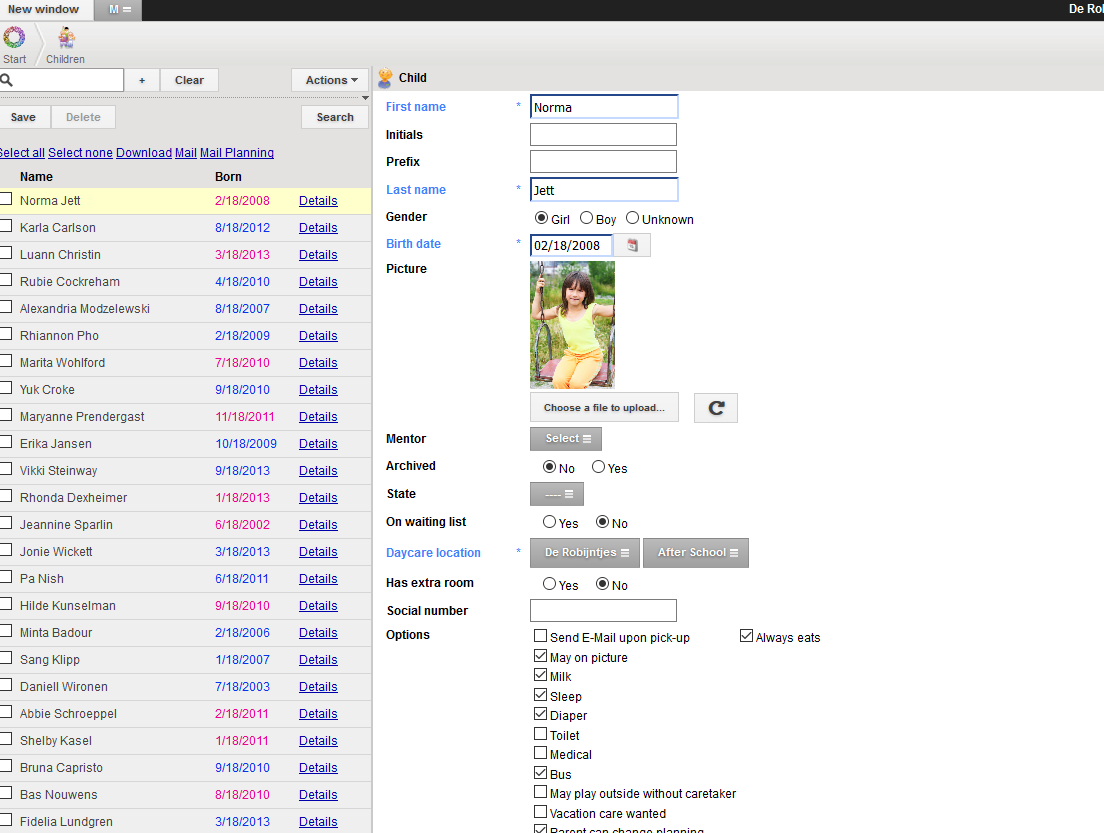The height and width of the screenshot is (833, 1104).
Task: Click the Delete button
Action: pos(83,118)
